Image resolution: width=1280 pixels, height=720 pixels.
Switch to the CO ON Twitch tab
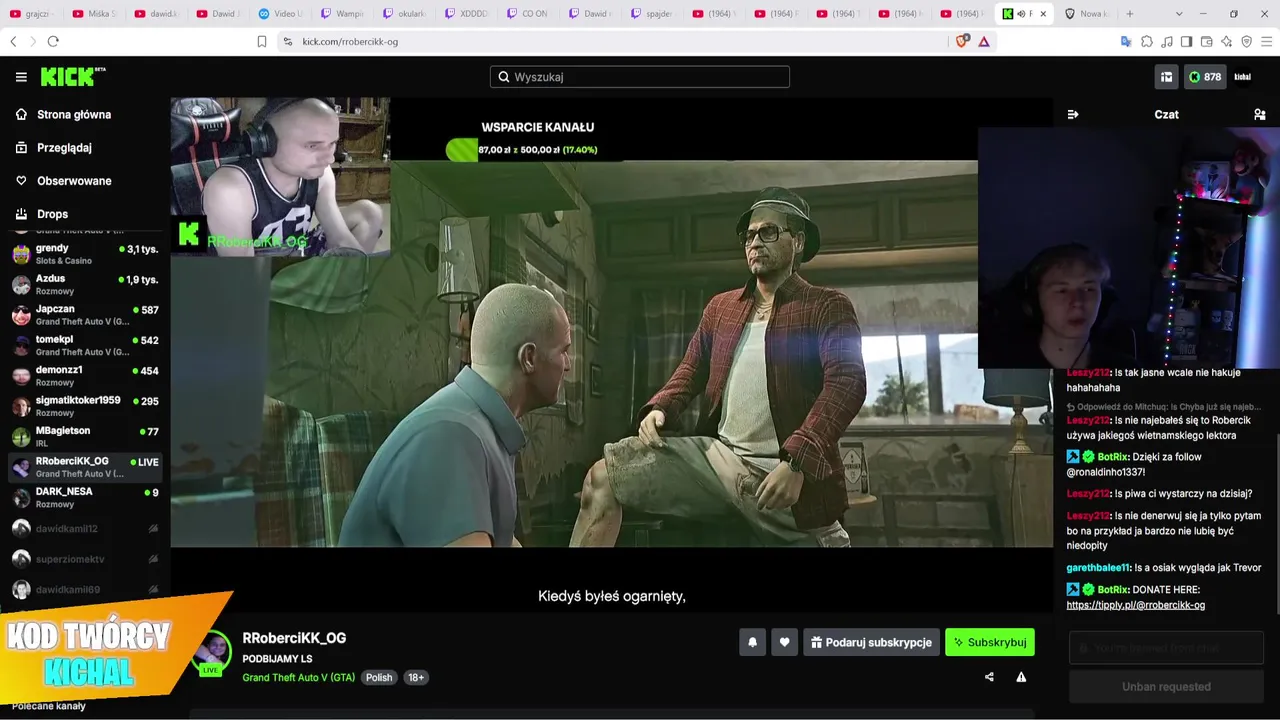(x=530, y=14)
